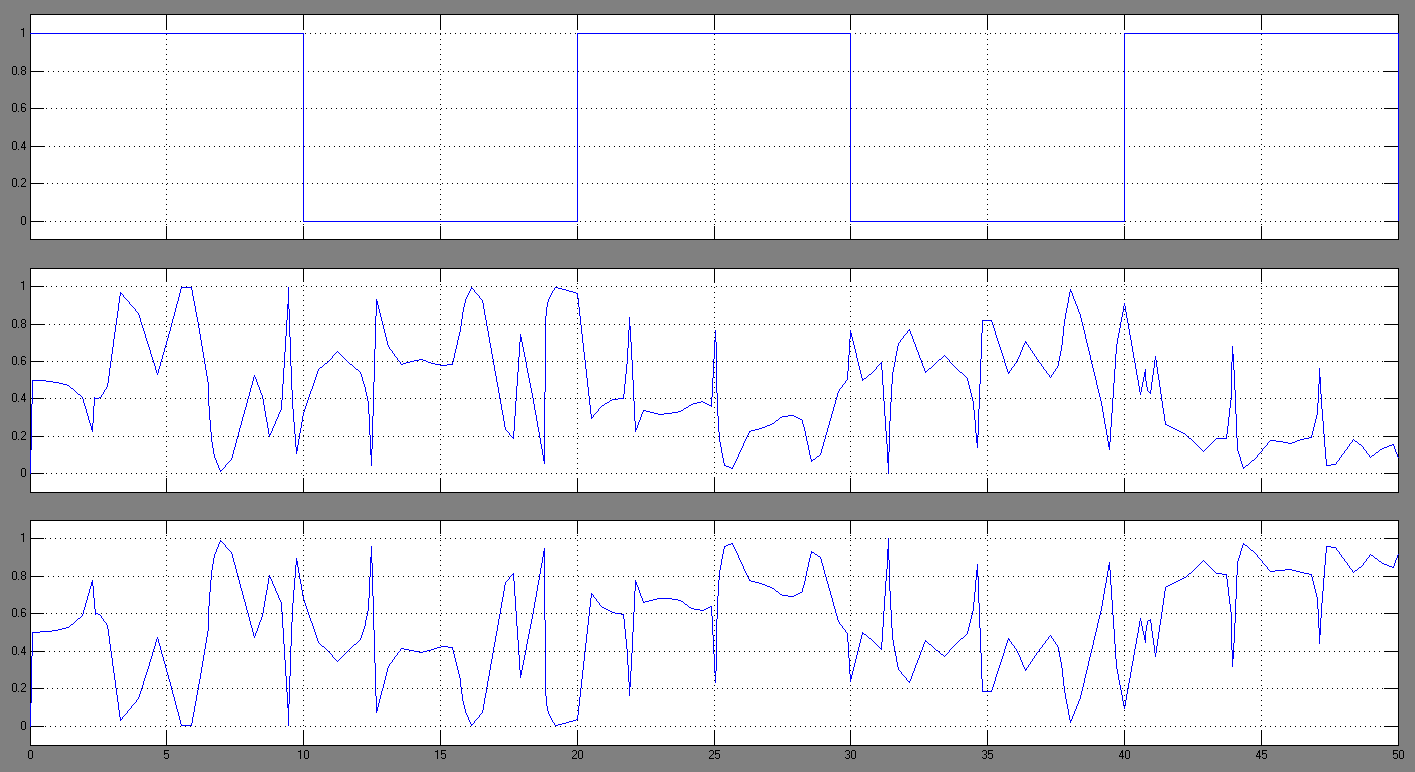Click y-axis label 0.8 of square-wave plot
The image size is (1415, 772).
(18, 71)
